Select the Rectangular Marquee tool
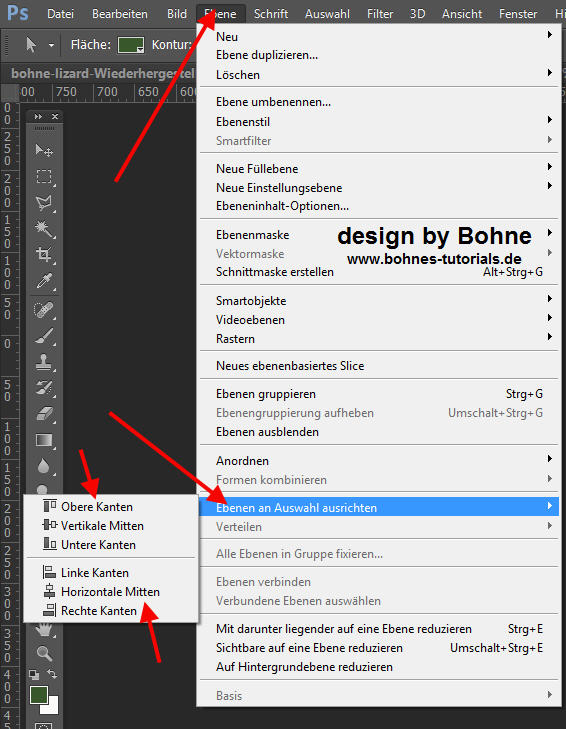The image size is (566, 729). click(44, 177)
